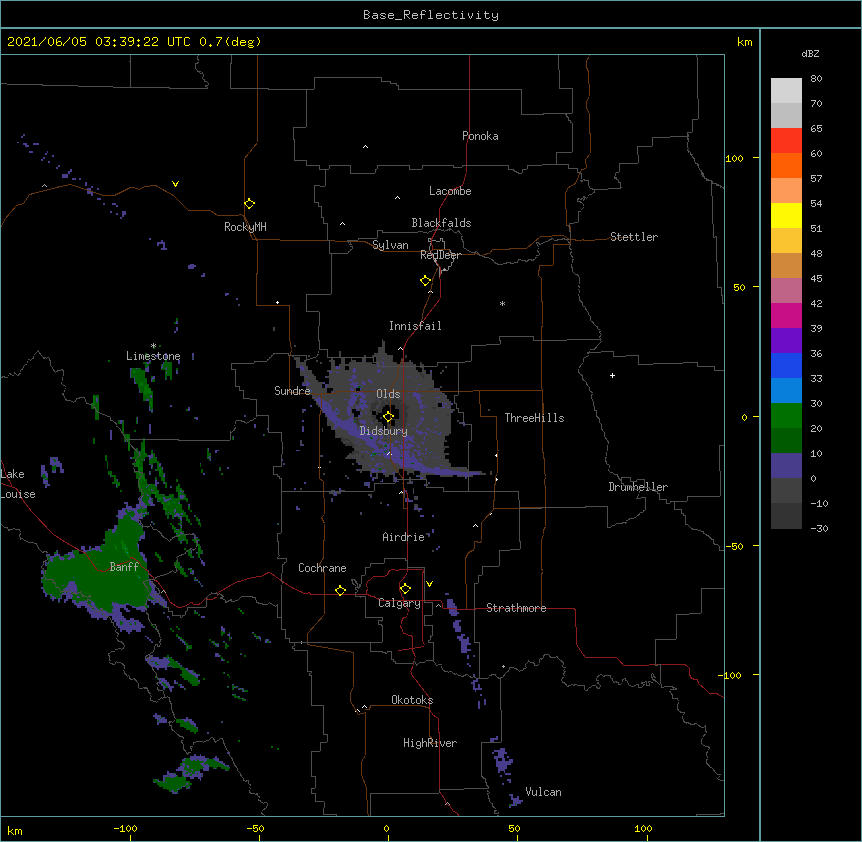The width and height of the screenshot is (862, 842).
Task: Click the Calgary label
Action: point(399,603)
